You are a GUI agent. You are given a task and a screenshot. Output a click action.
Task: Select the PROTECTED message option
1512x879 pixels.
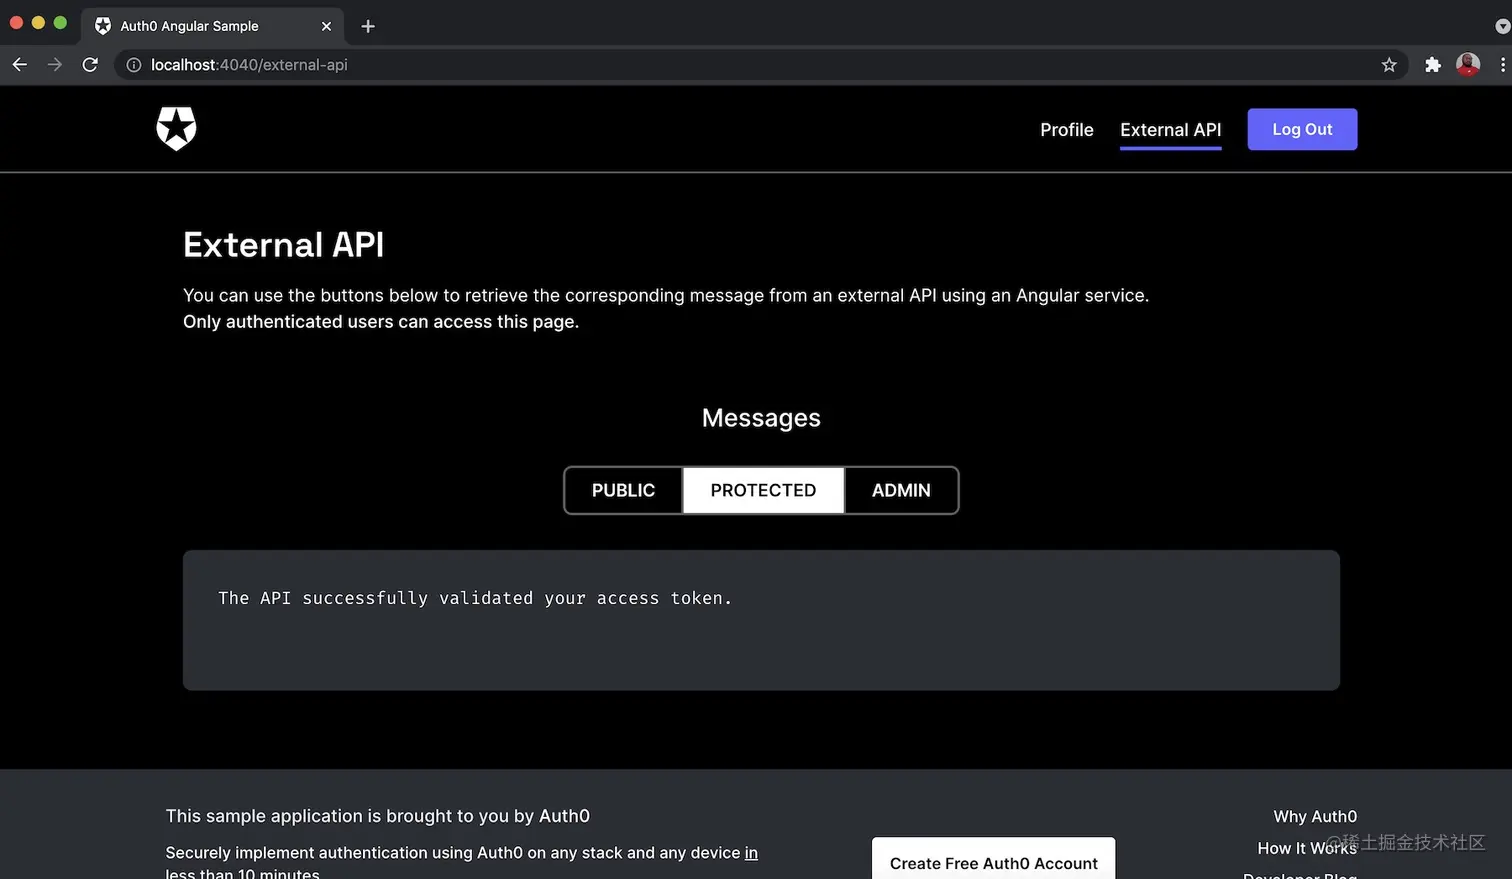(762, 490)
